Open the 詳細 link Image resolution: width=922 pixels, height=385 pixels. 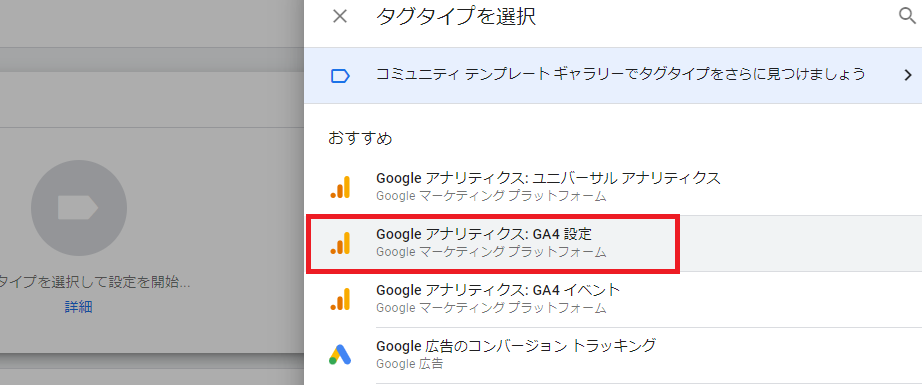point(78,307)
